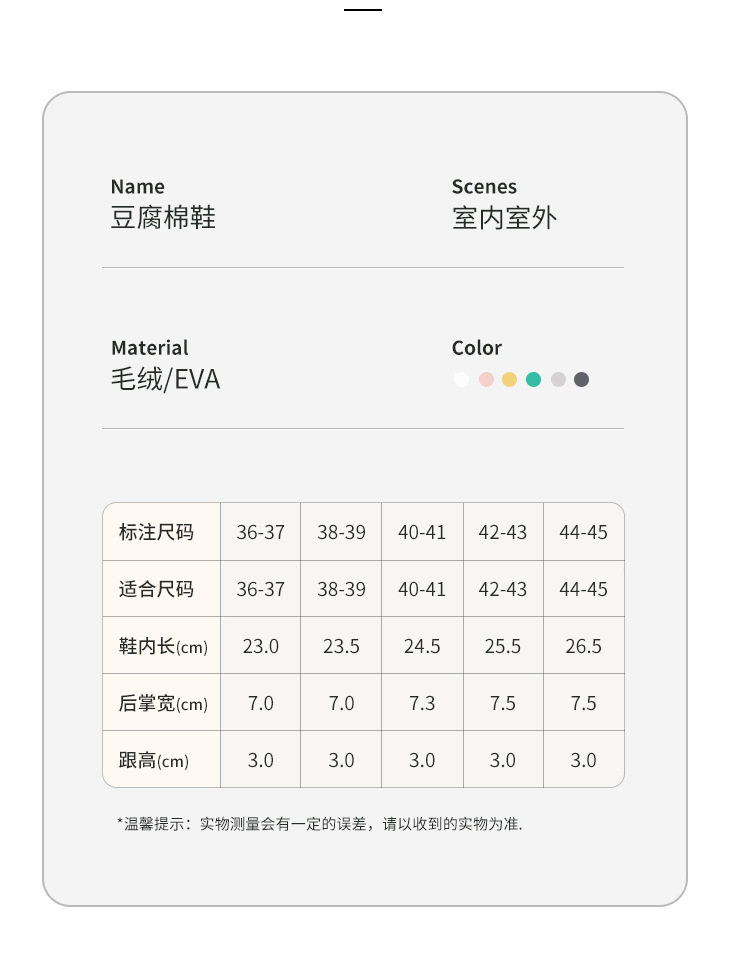Click the 鞋内长(cm) row header
Viewport: 750px width, 960px height.
[x=163, y=646]
